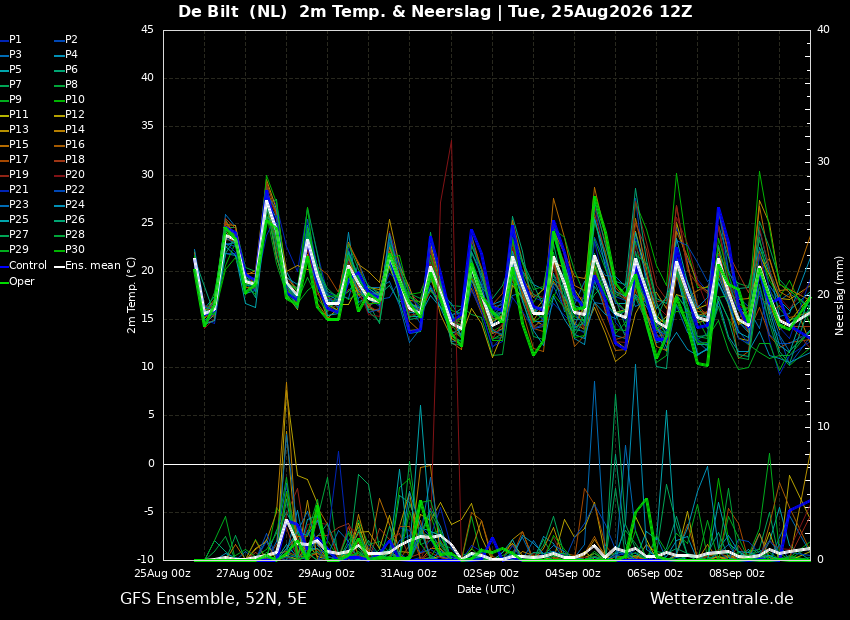Click the Oper legend label

[x=22, y=281]
